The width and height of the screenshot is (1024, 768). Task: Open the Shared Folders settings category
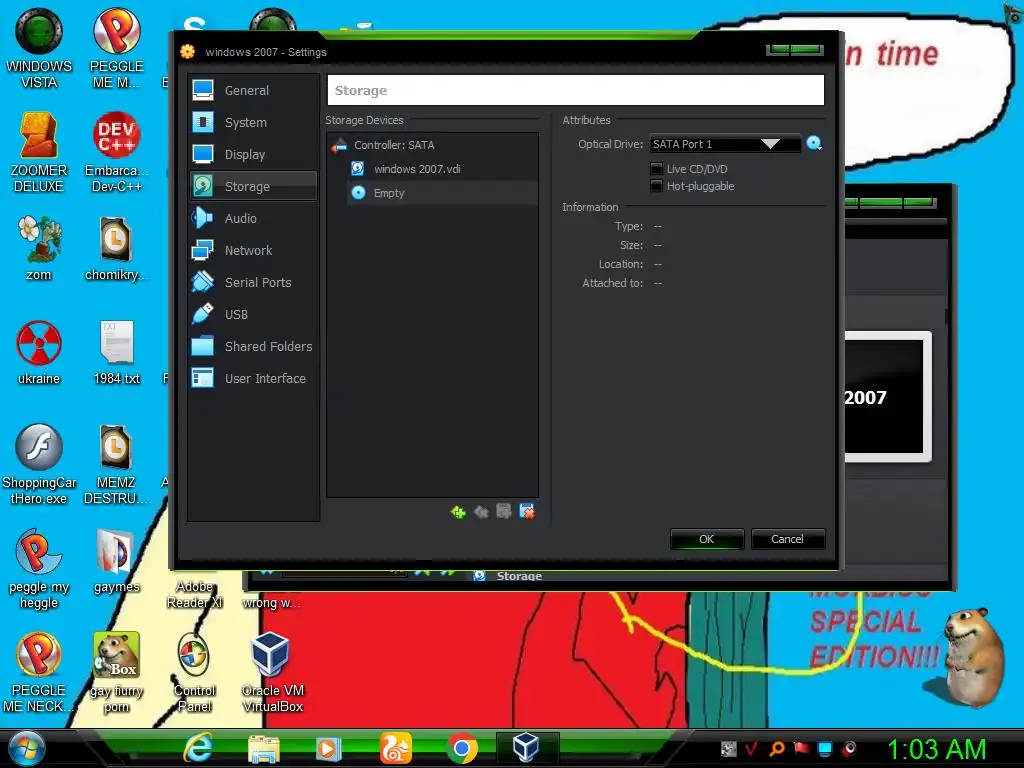pyautogui.click(x=253, y=346)
